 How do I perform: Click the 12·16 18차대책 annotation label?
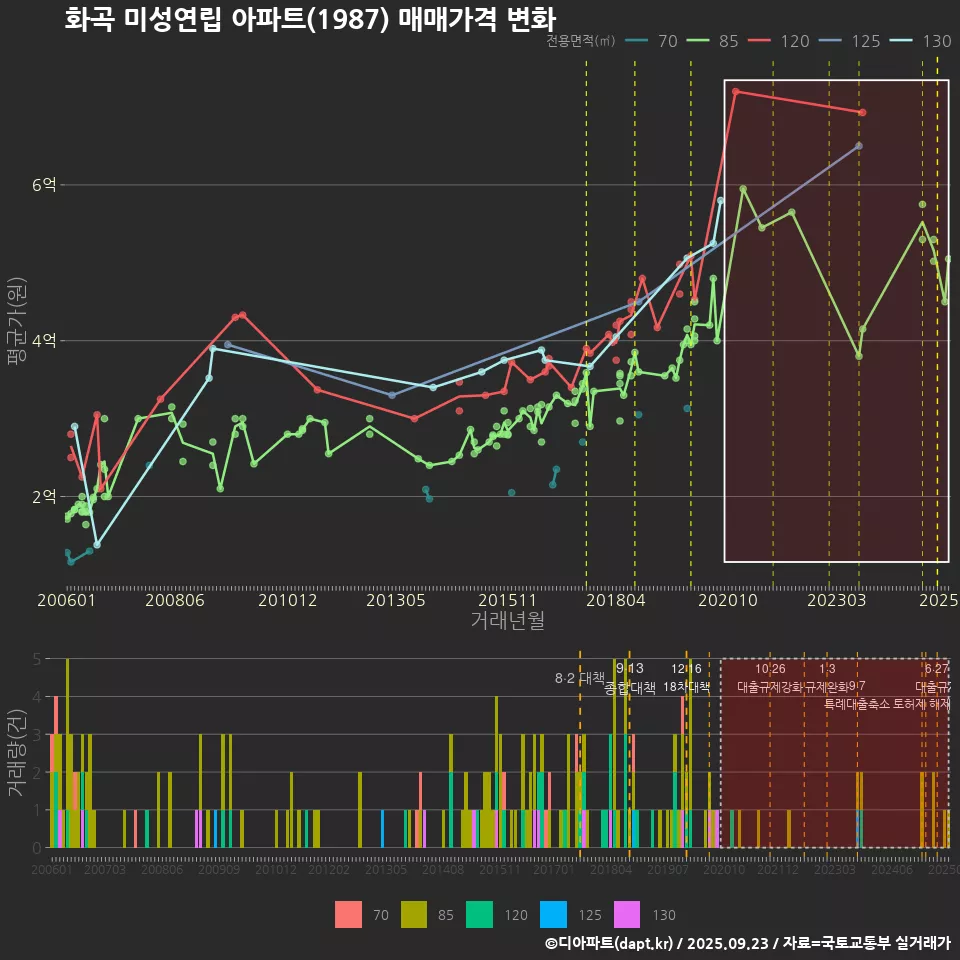(x=686, y=678)
